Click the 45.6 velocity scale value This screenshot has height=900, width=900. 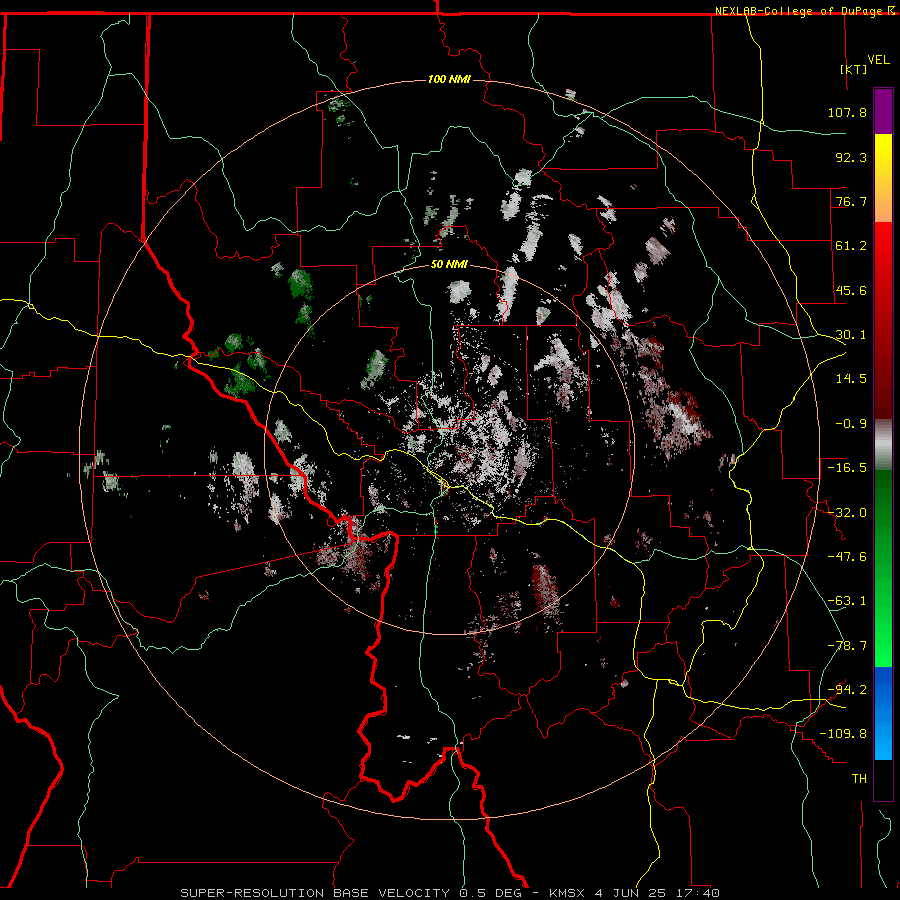(x=851, y=290)
